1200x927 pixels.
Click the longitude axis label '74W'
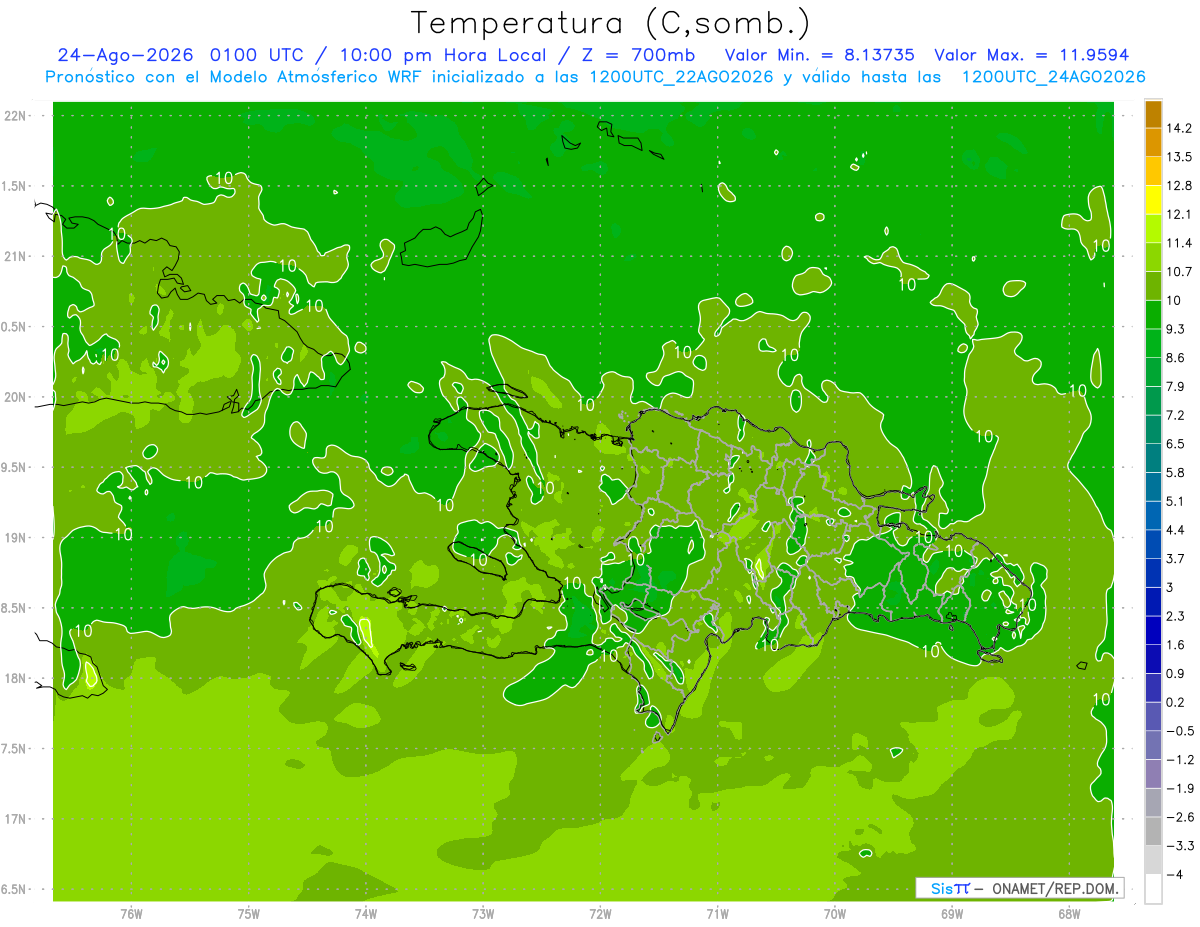(x=365, y=913)
